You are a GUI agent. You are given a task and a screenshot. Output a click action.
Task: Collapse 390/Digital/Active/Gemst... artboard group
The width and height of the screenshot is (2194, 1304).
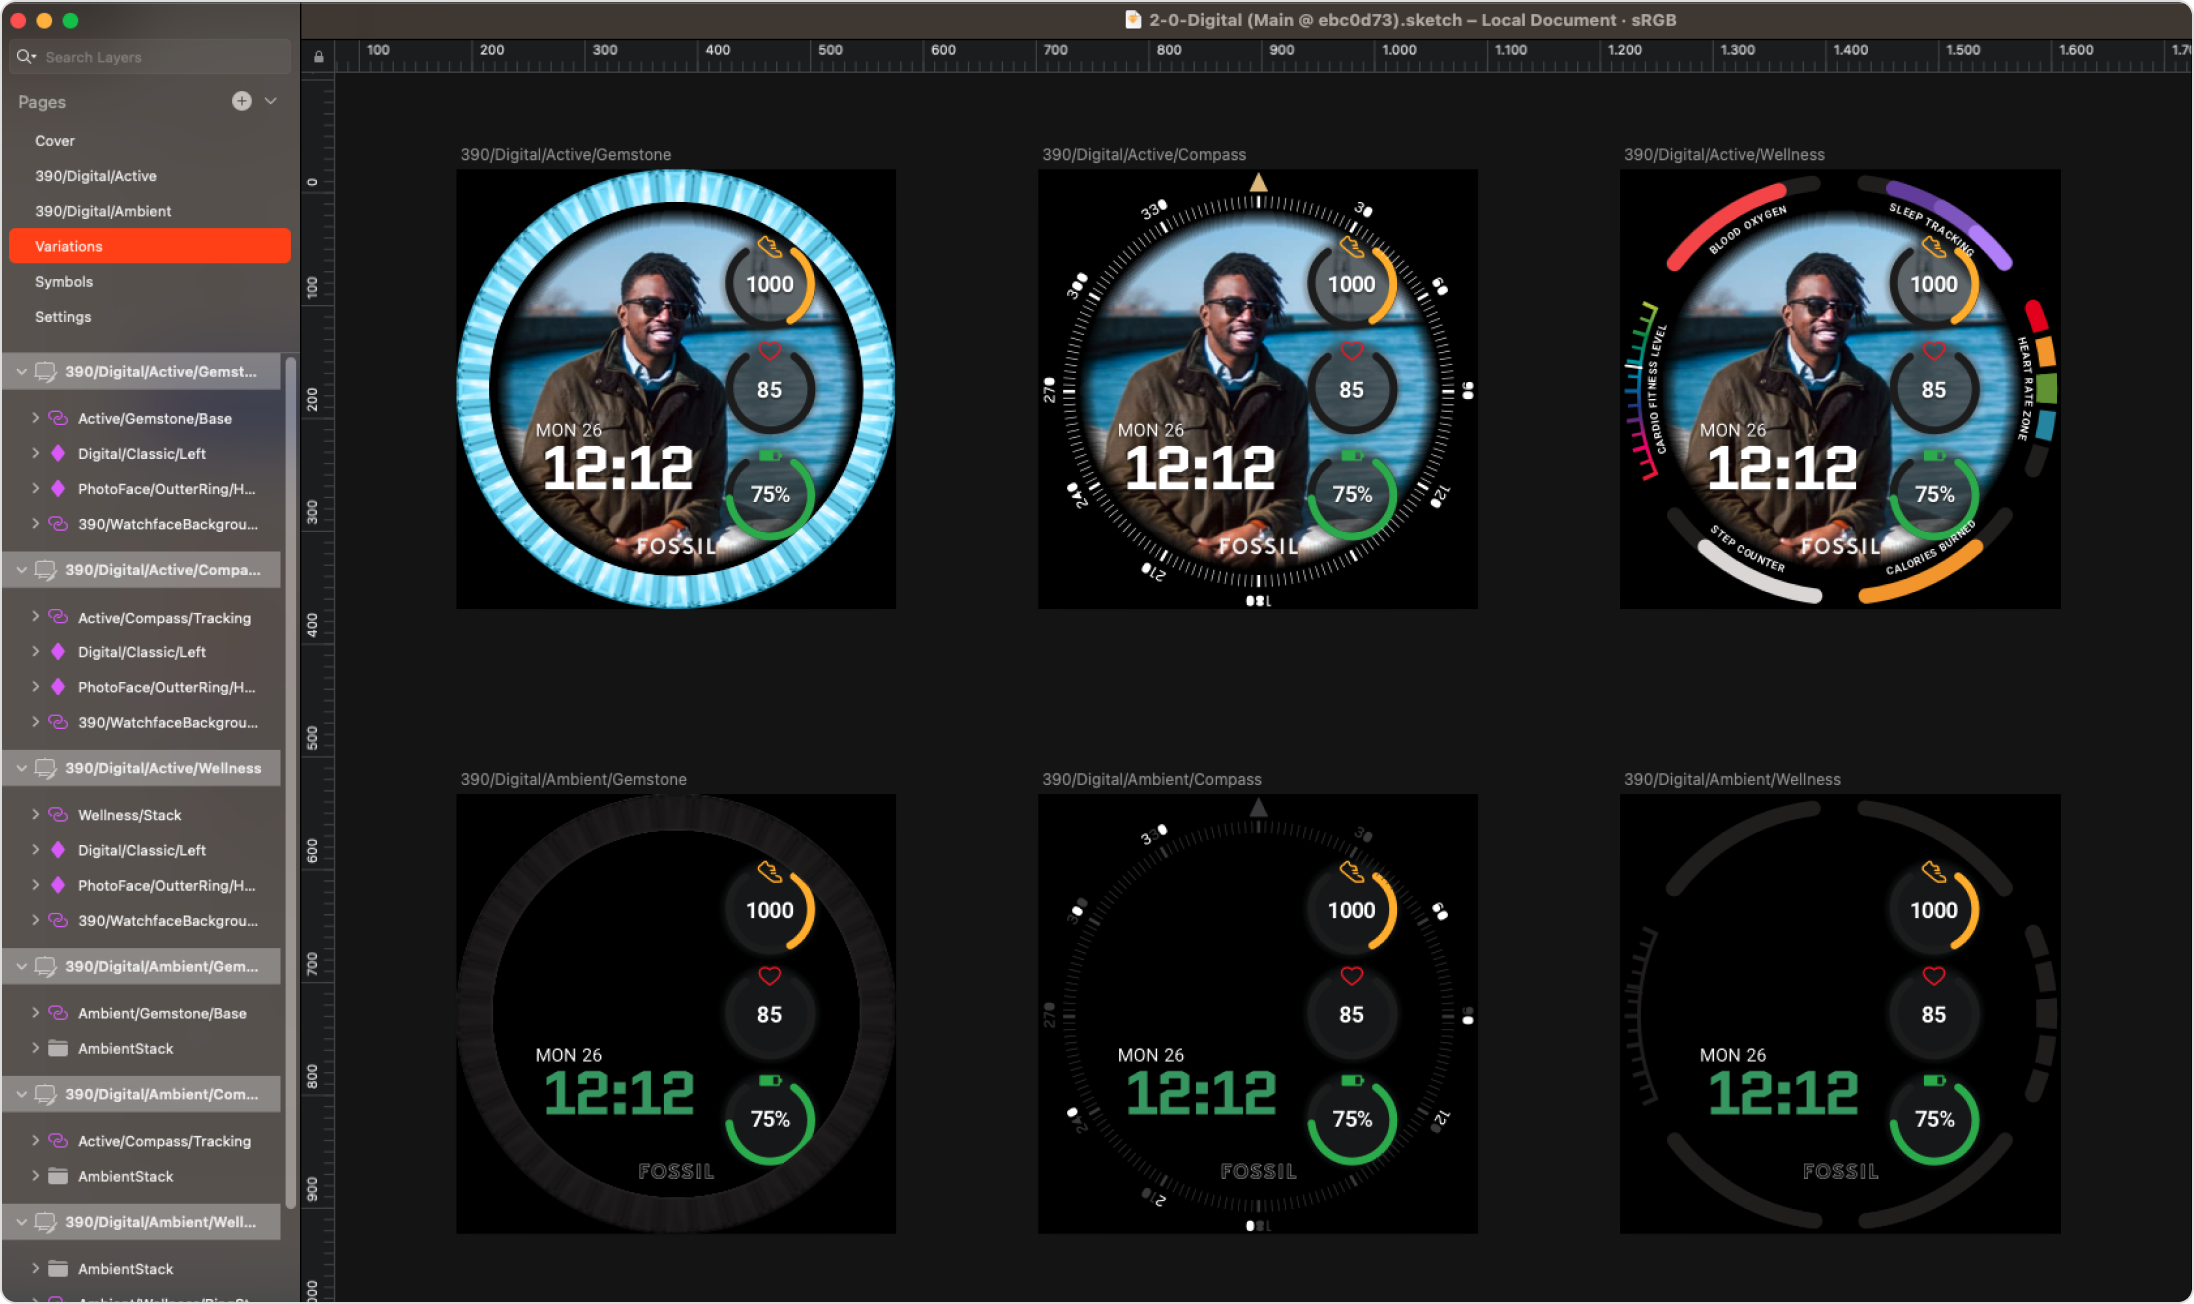(x=21, y=372)
